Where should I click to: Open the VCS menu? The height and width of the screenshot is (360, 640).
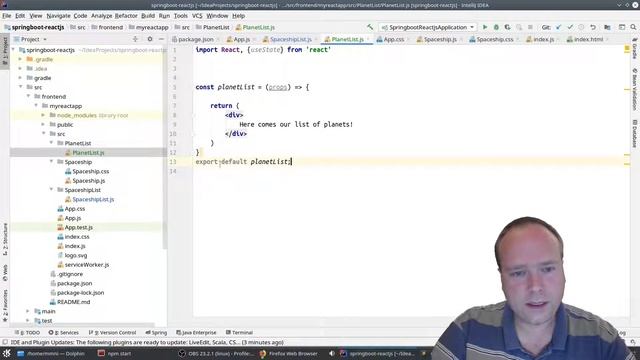(197, 16)
